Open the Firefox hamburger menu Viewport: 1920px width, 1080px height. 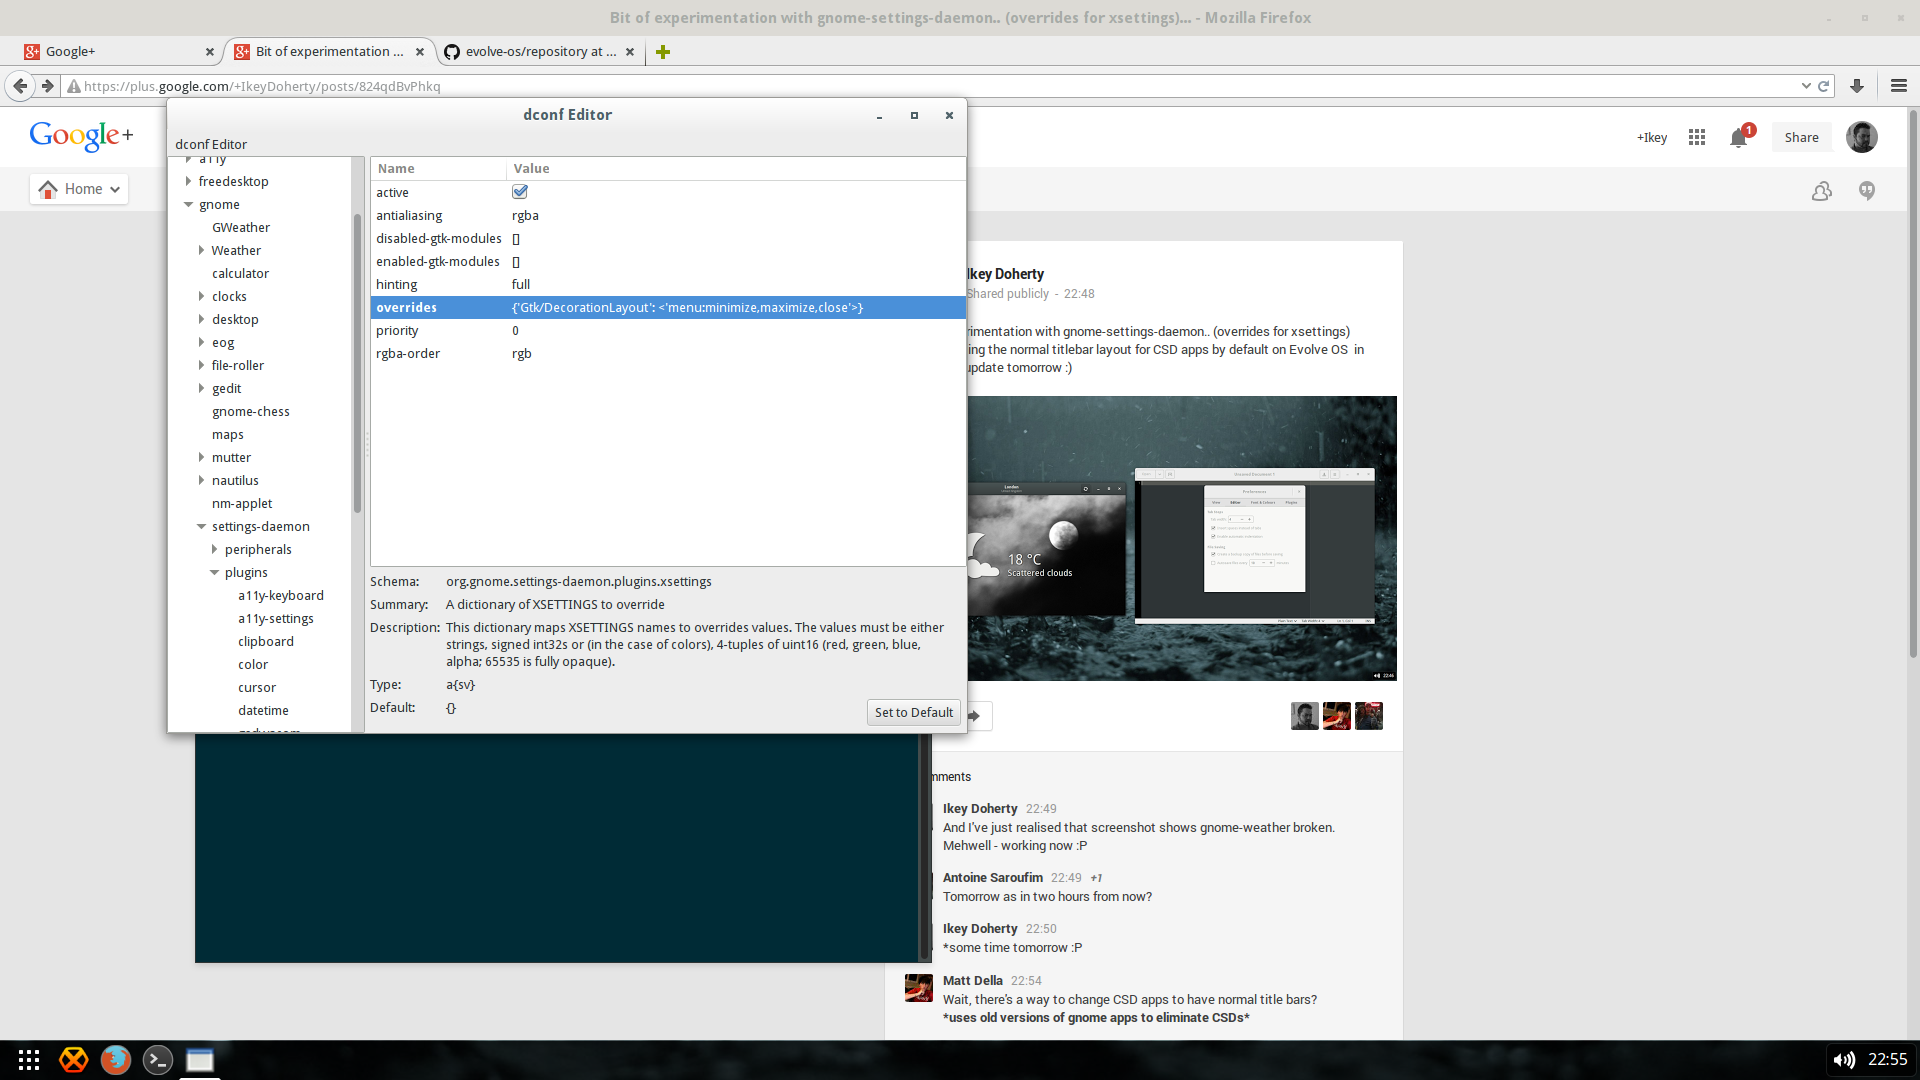click(1899, 86)
